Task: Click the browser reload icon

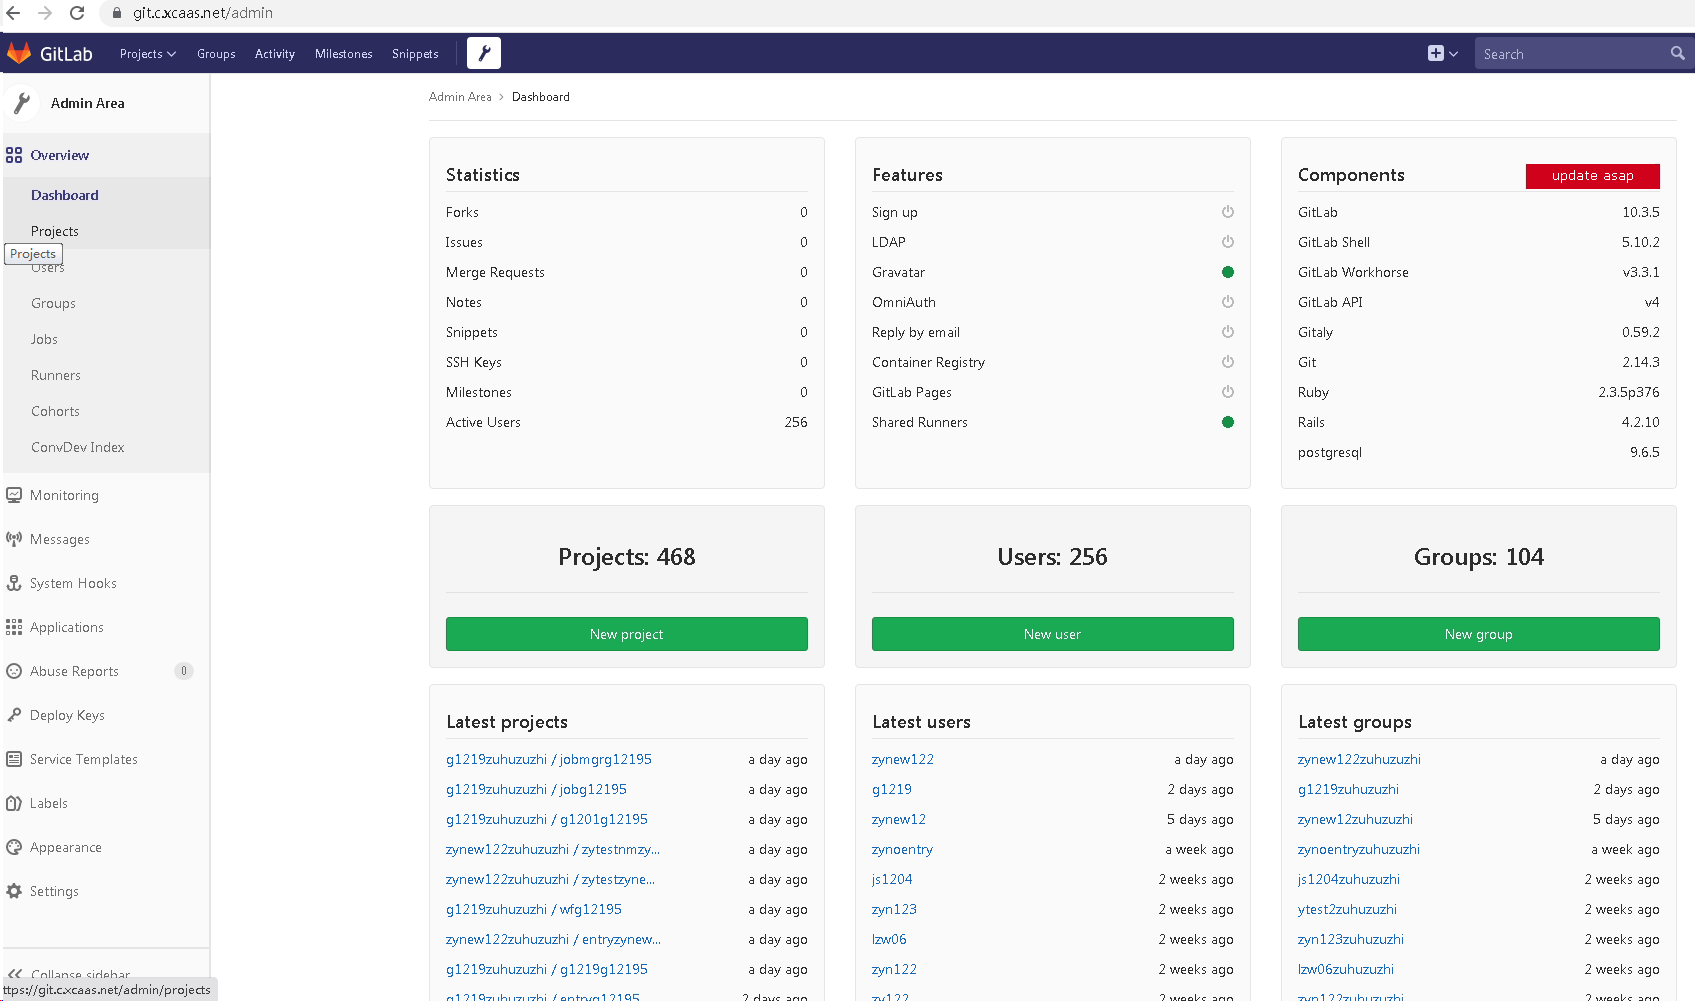Action: point(77,13)
